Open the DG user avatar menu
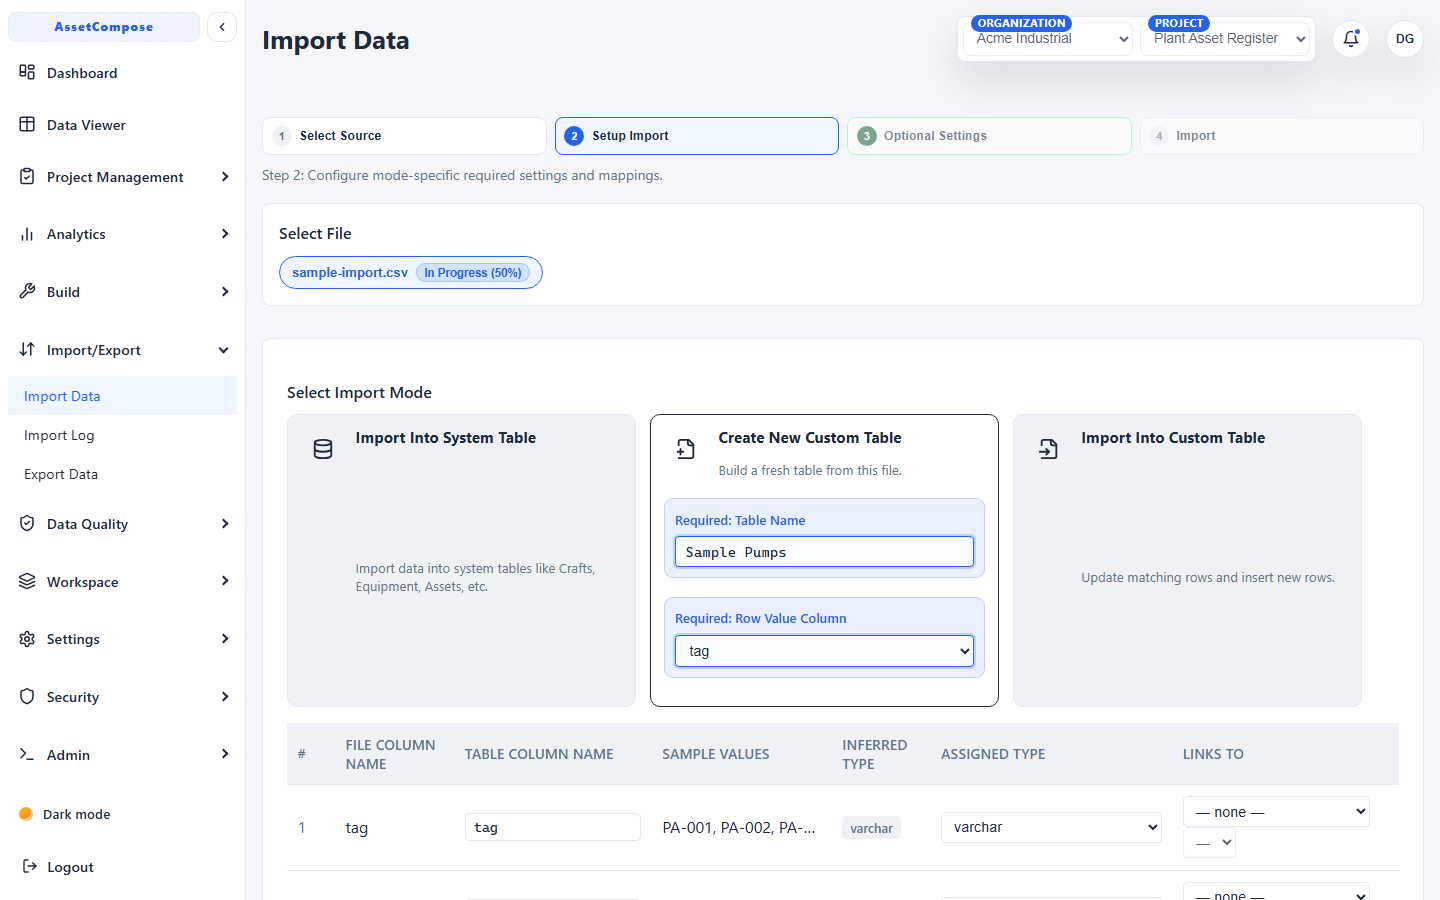 [x=1405, y=39]
